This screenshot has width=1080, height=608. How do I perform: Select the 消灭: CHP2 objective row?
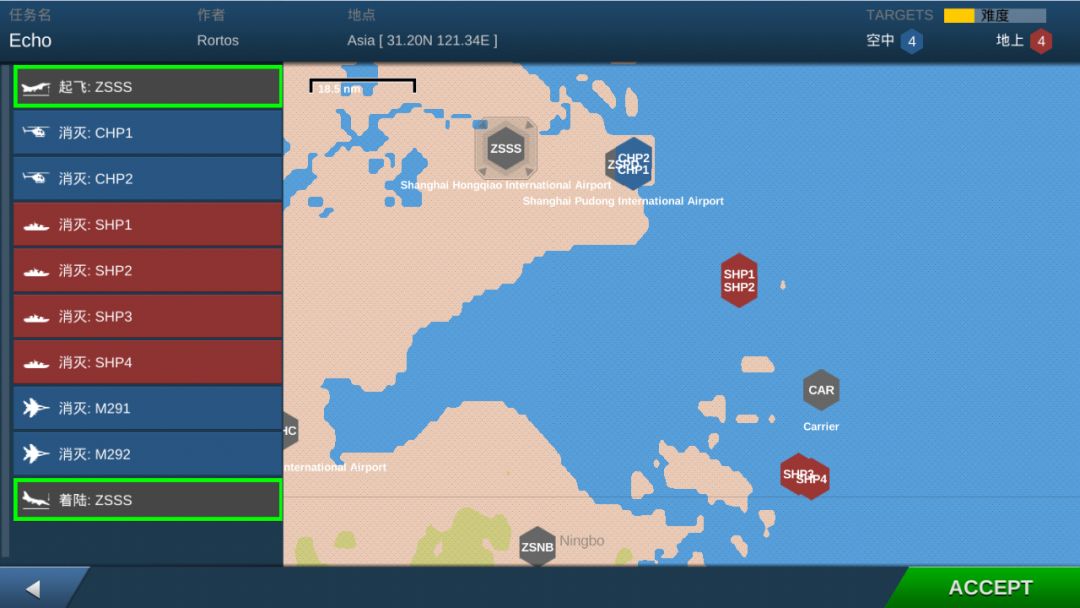(x=147, y=178)
